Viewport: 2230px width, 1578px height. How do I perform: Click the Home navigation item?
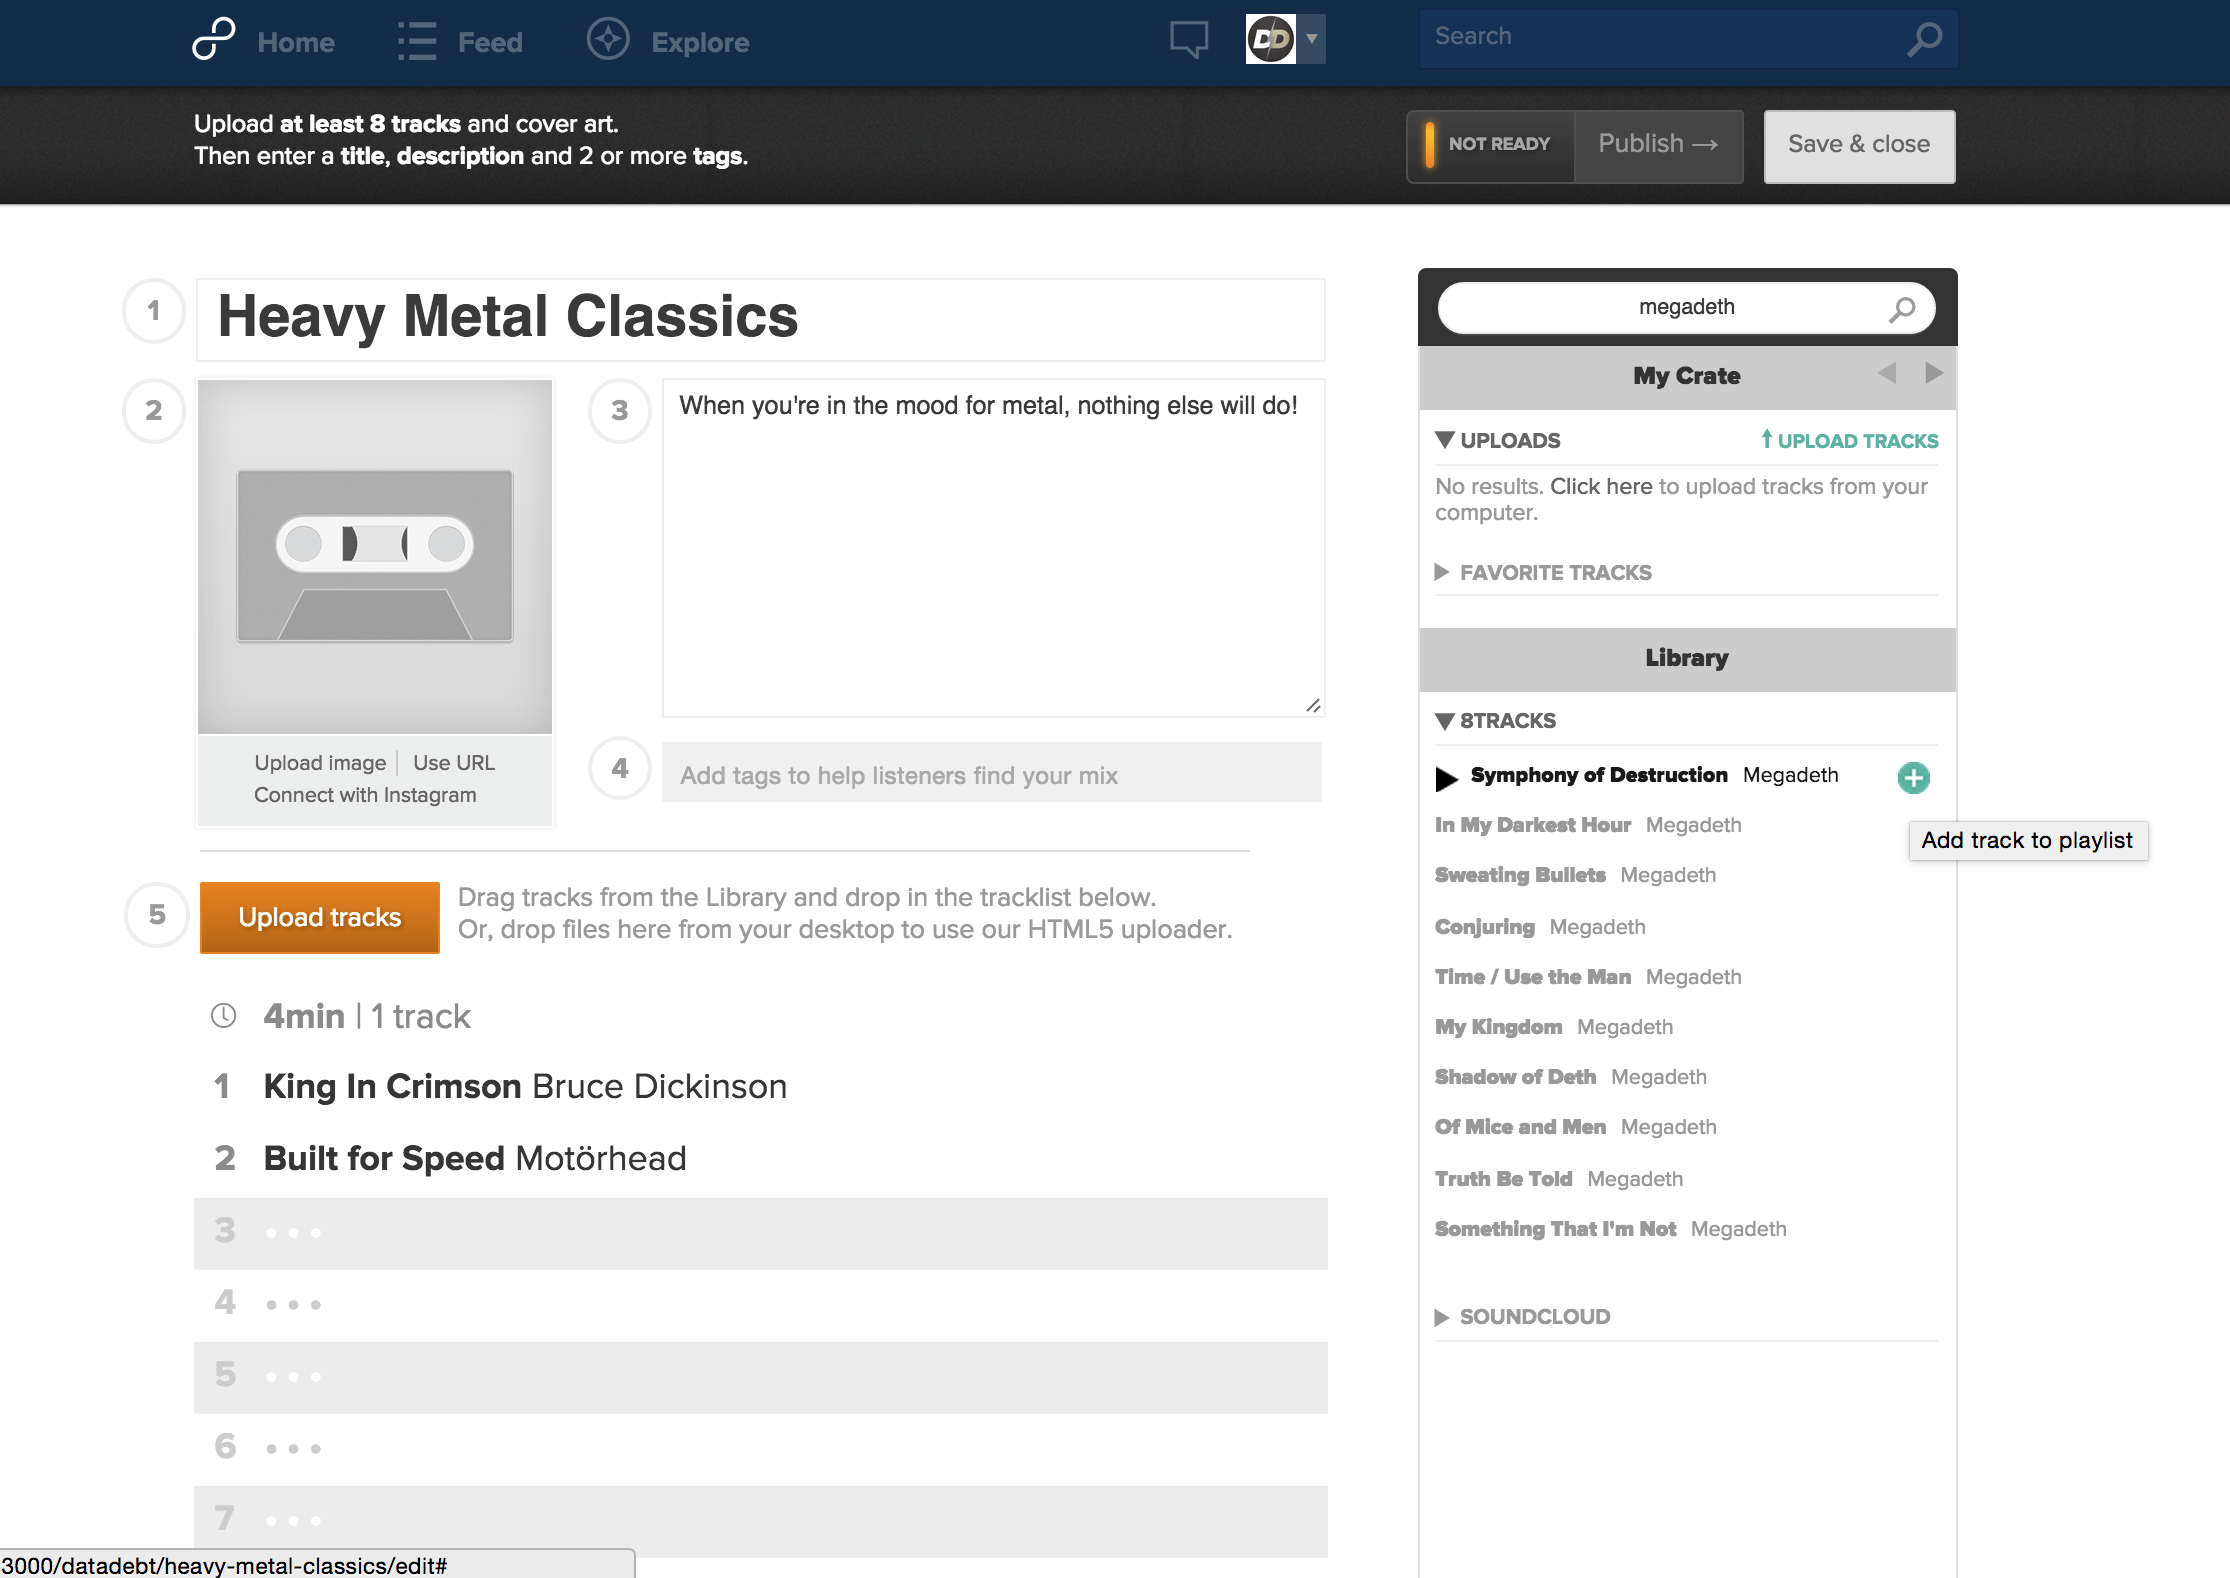point(296,43)
